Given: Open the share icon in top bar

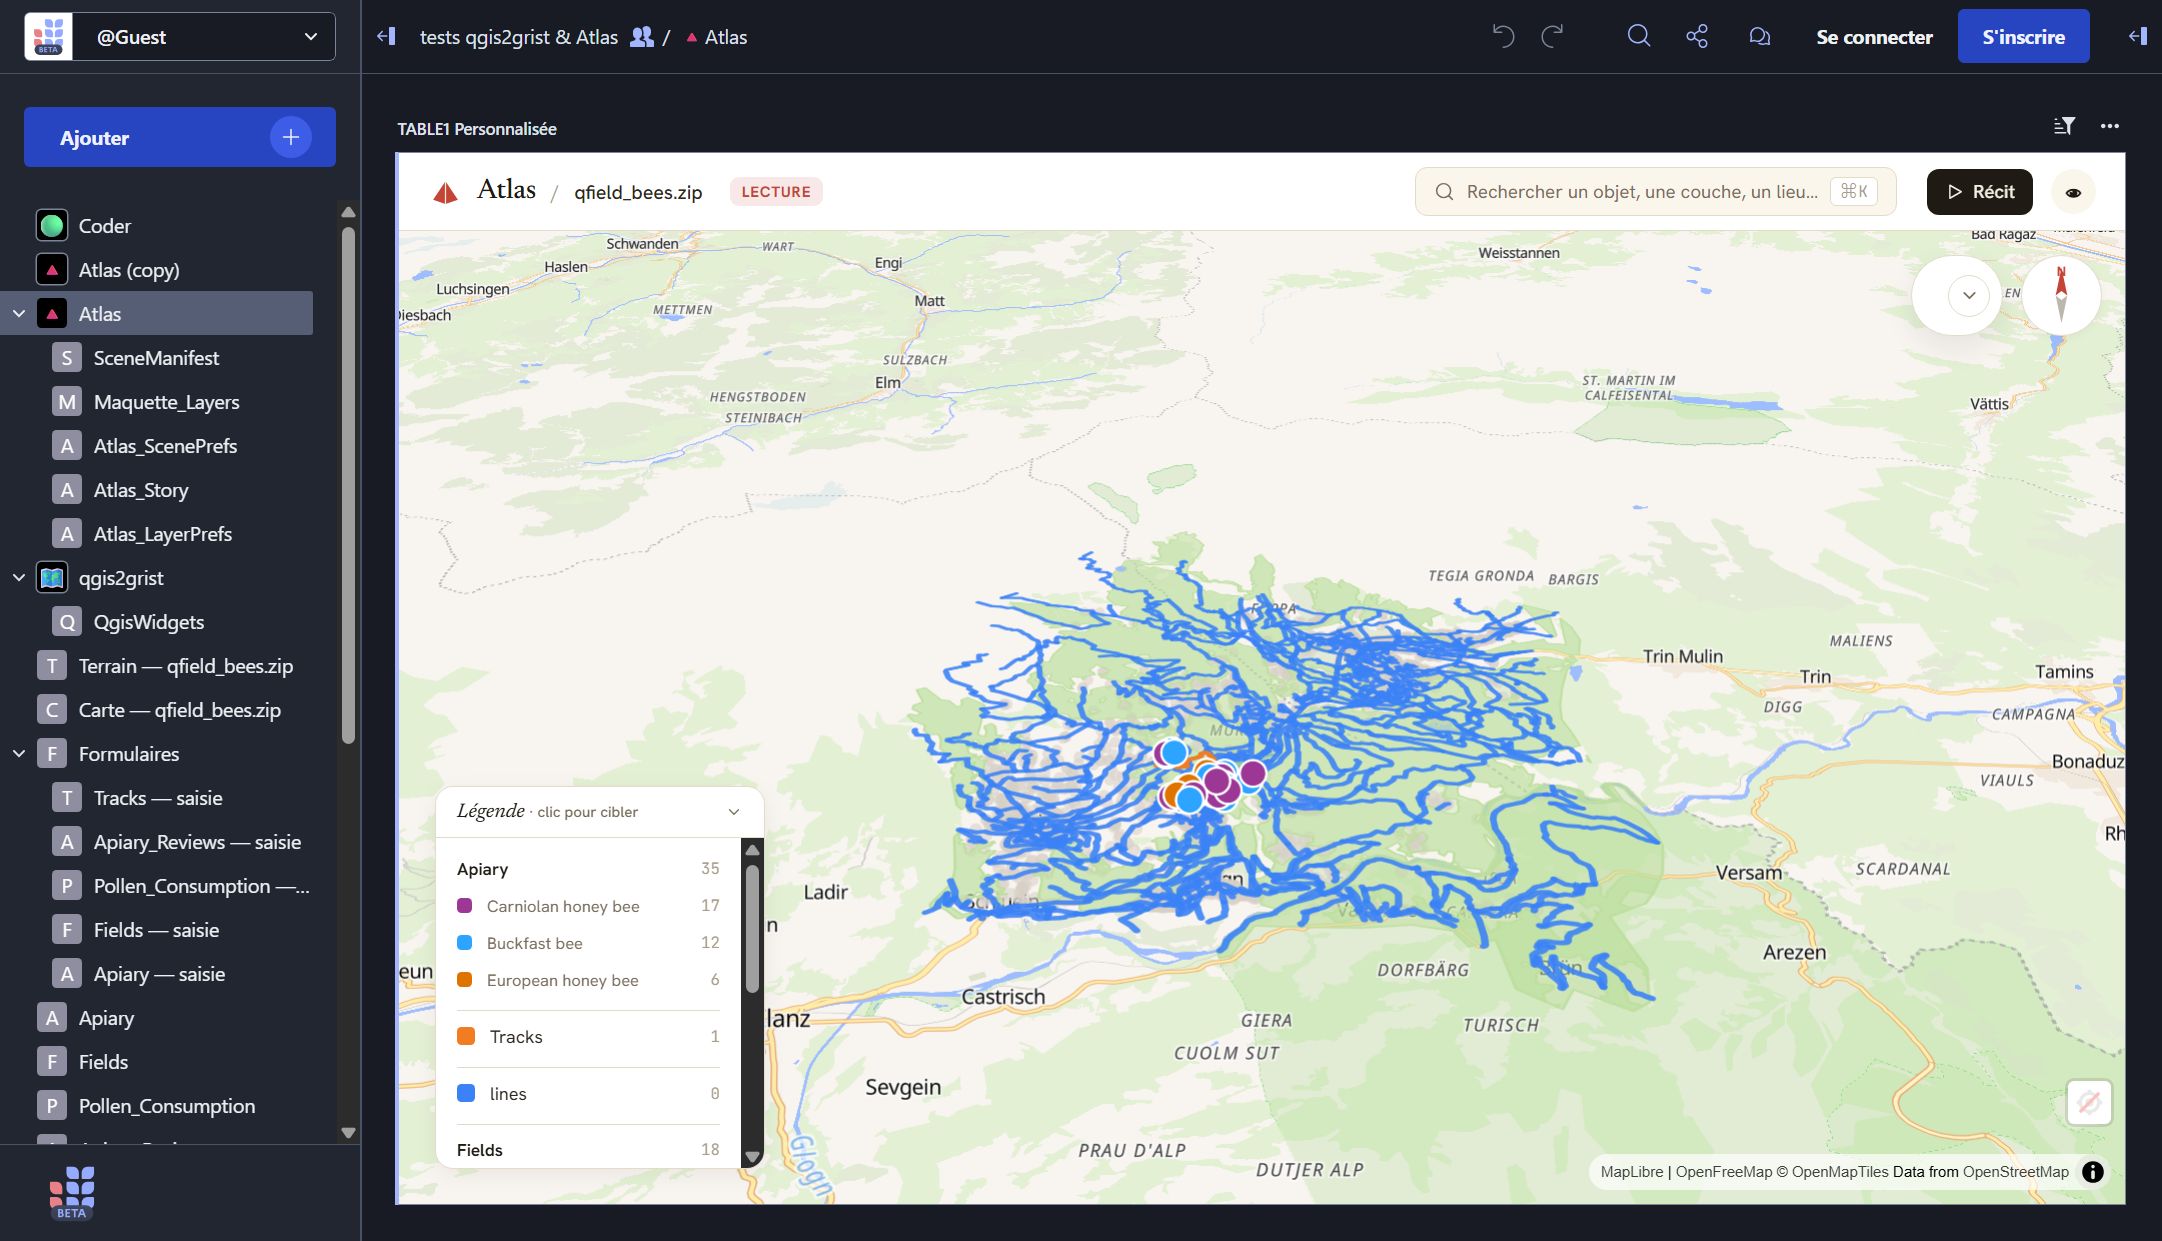Looking at the screenshot, I should point(1697,37).
